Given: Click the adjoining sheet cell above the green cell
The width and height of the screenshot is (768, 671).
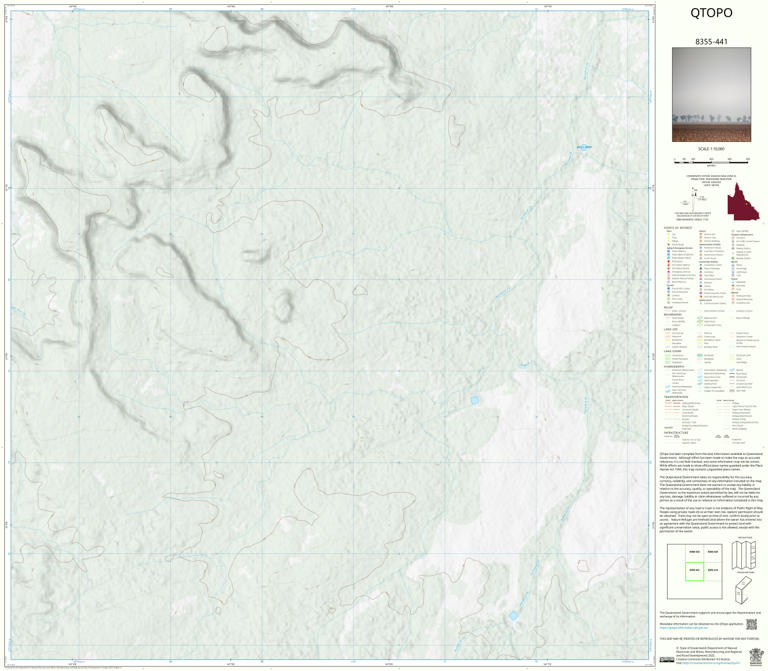Looking at the screenshot, I should (694, 552).
